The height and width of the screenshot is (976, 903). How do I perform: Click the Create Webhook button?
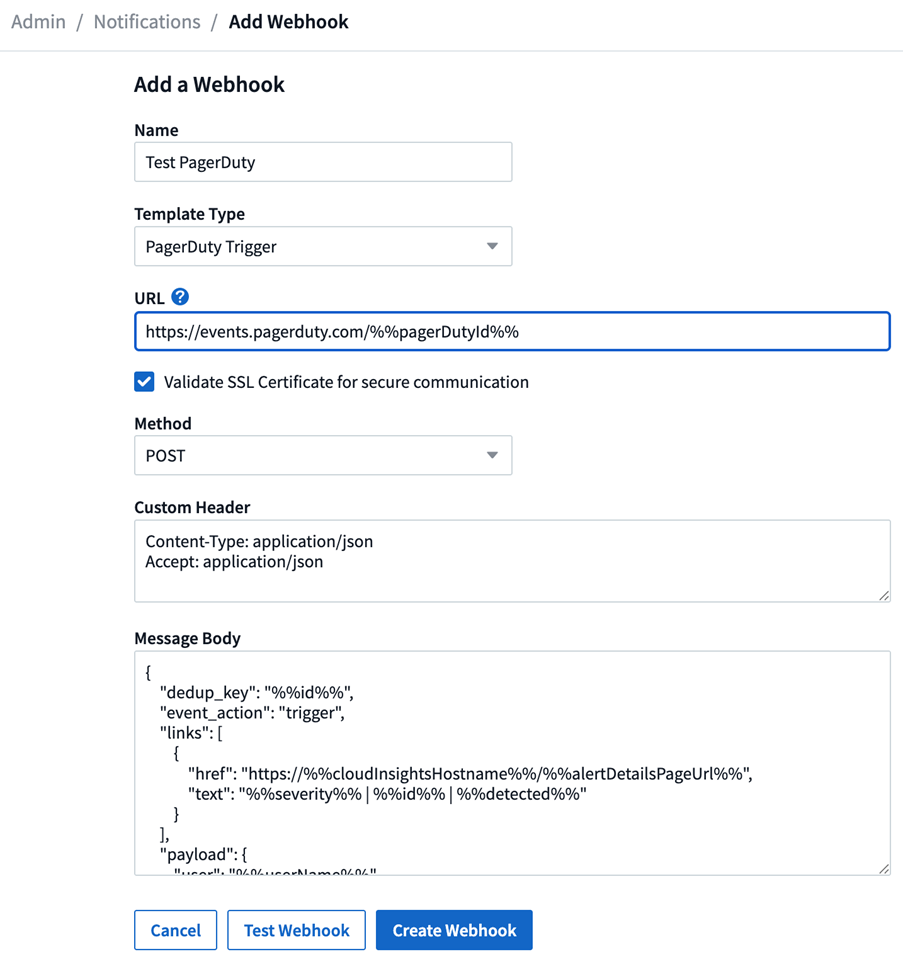454,930
